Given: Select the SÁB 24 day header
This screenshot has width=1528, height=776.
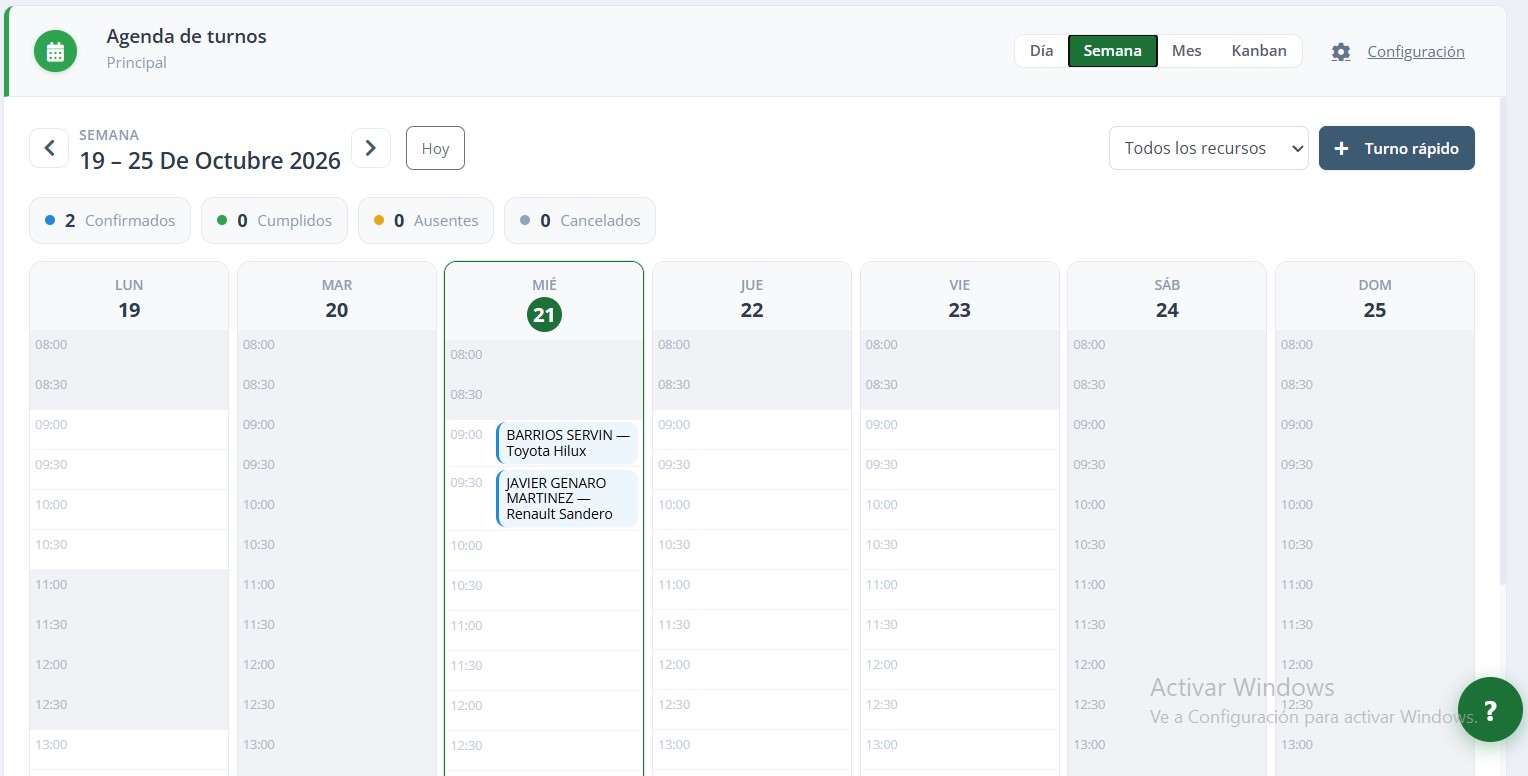Looking at the screenshot, I should 1167,297.
